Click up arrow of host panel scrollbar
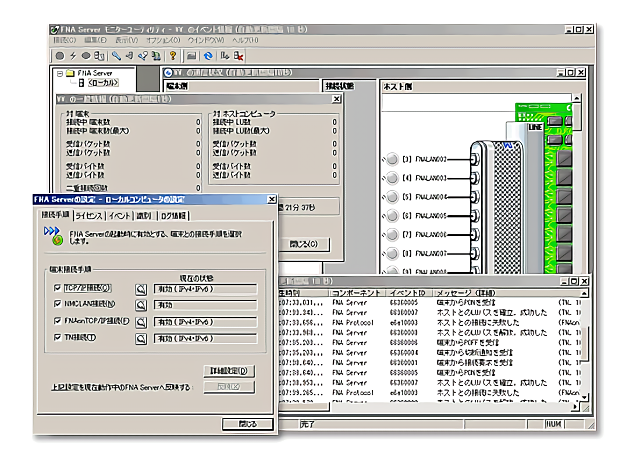640x465 pixels. point(576,98)
